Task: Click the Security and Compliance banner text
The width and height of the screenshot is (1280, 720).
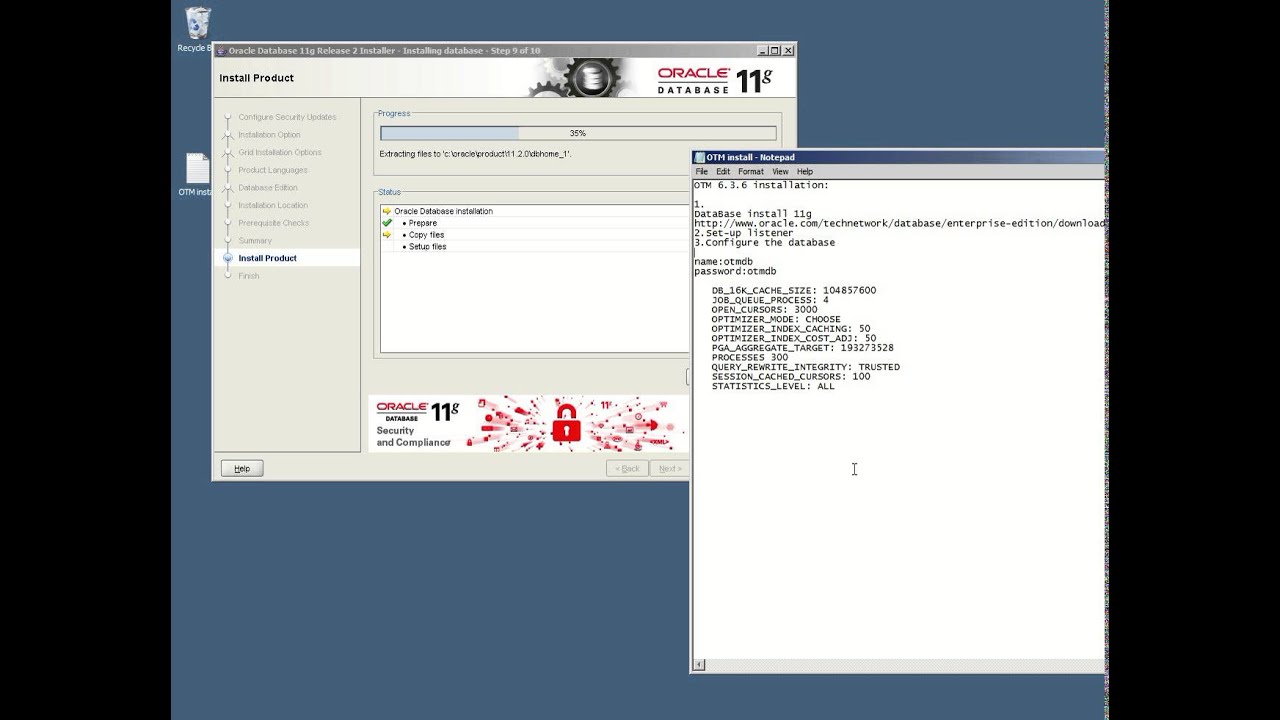Action: pos(413,436)
